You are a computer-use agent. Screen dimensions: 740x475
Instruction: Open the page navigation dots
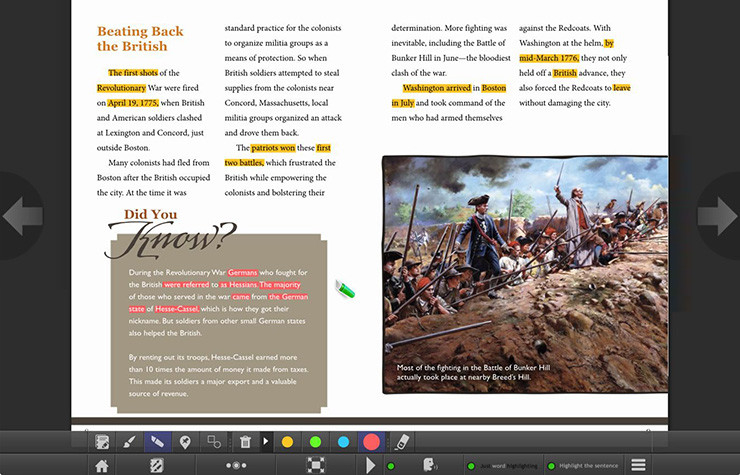(236, 465)
